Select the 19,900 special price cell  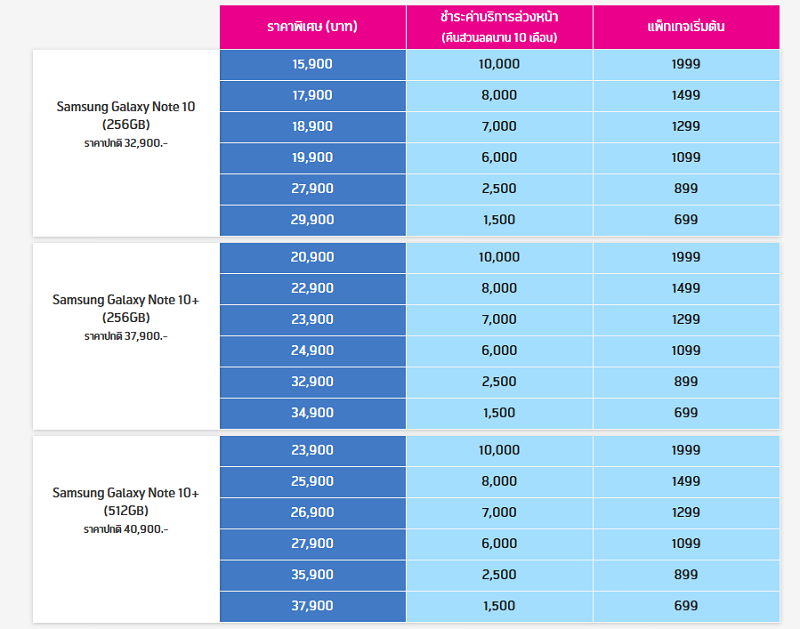tap(313, 158)
